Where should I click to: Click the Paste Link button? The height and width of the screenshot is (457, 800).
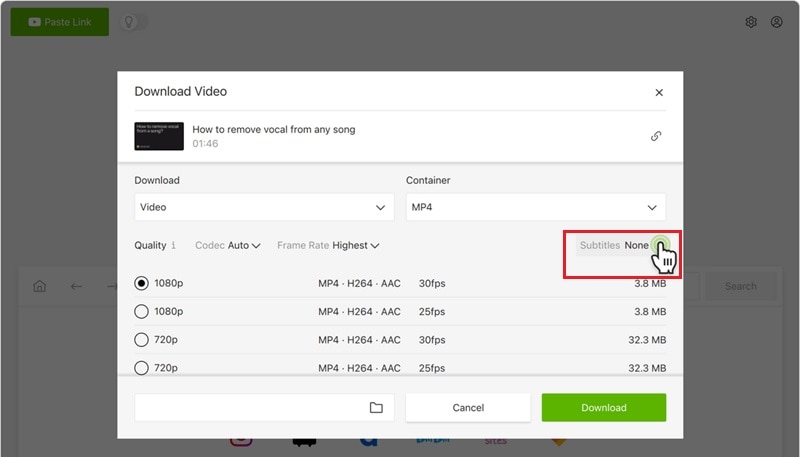point(60,22)
